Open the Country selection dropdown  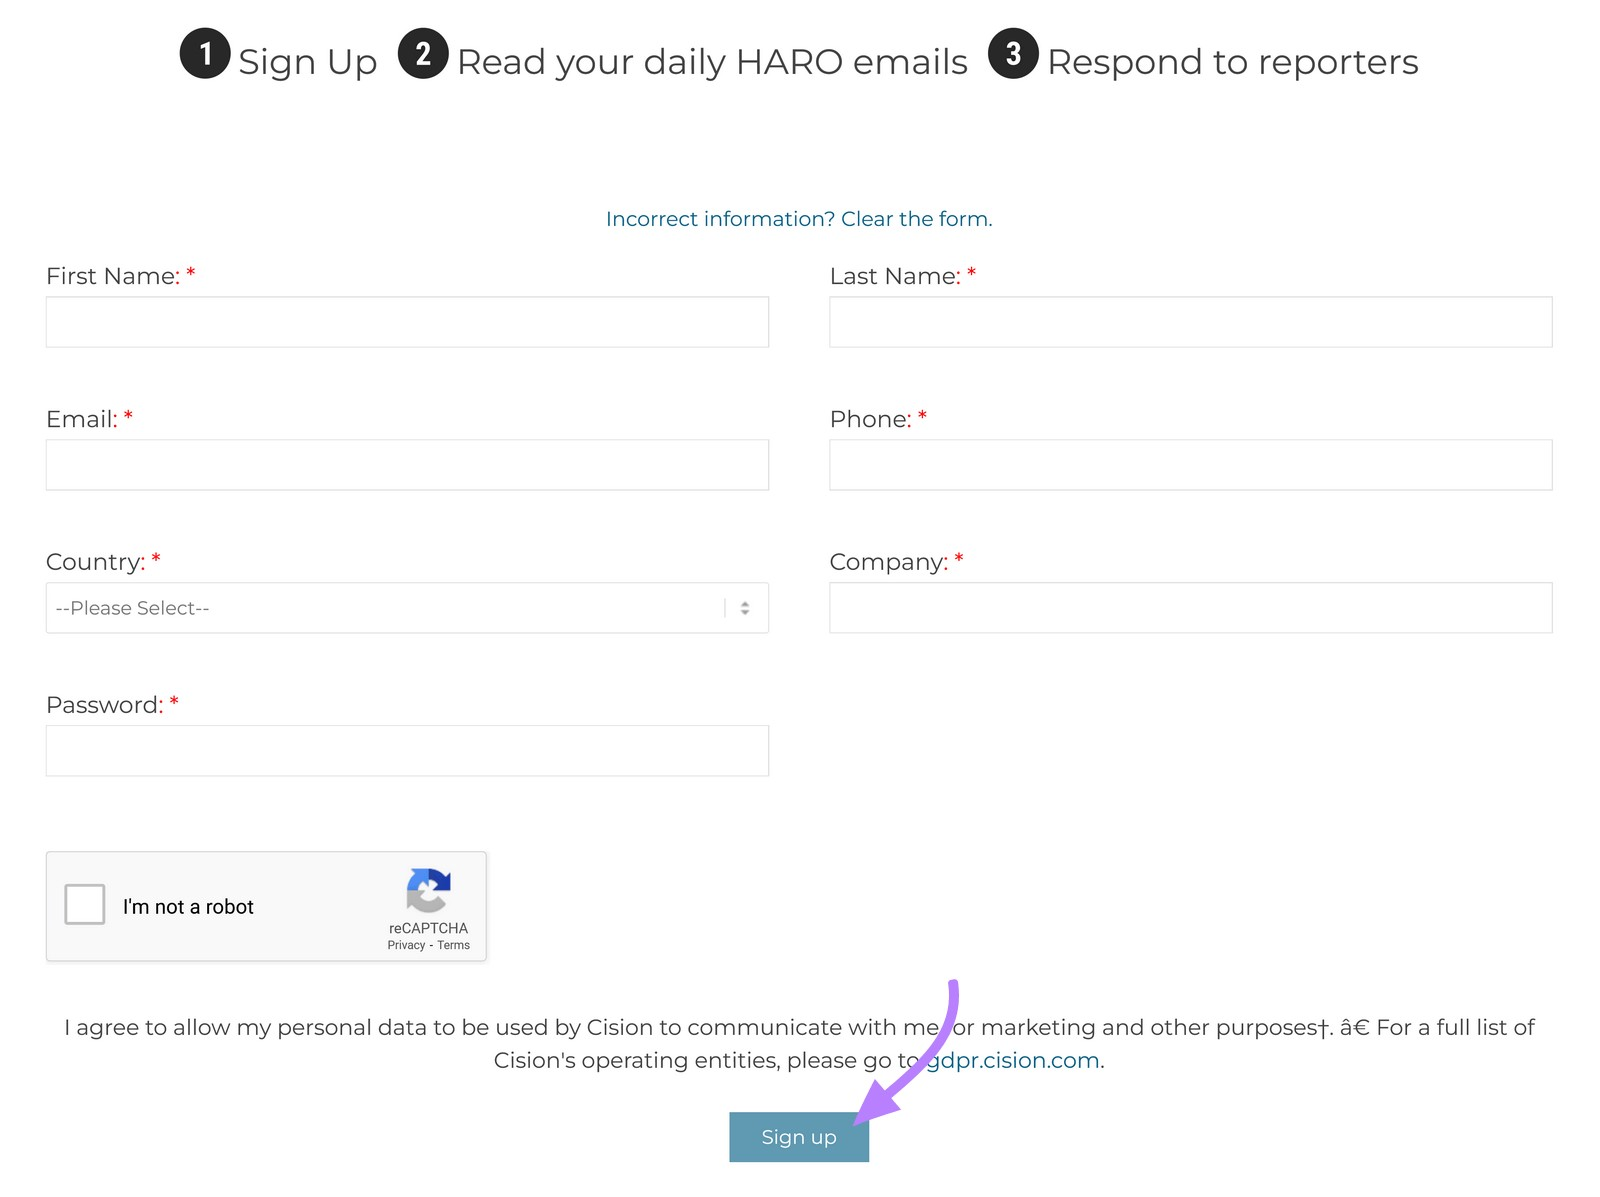[406, 607]
